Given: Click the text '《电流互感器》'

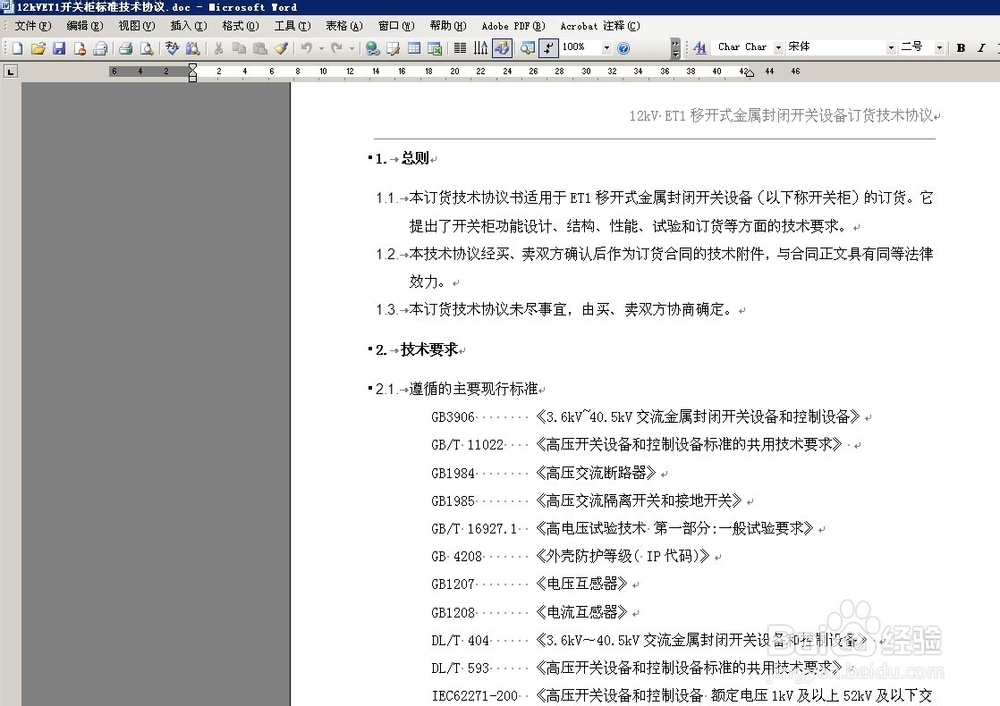Looking at the screenshot, I should pyautogui.click(x=581, y=612).
